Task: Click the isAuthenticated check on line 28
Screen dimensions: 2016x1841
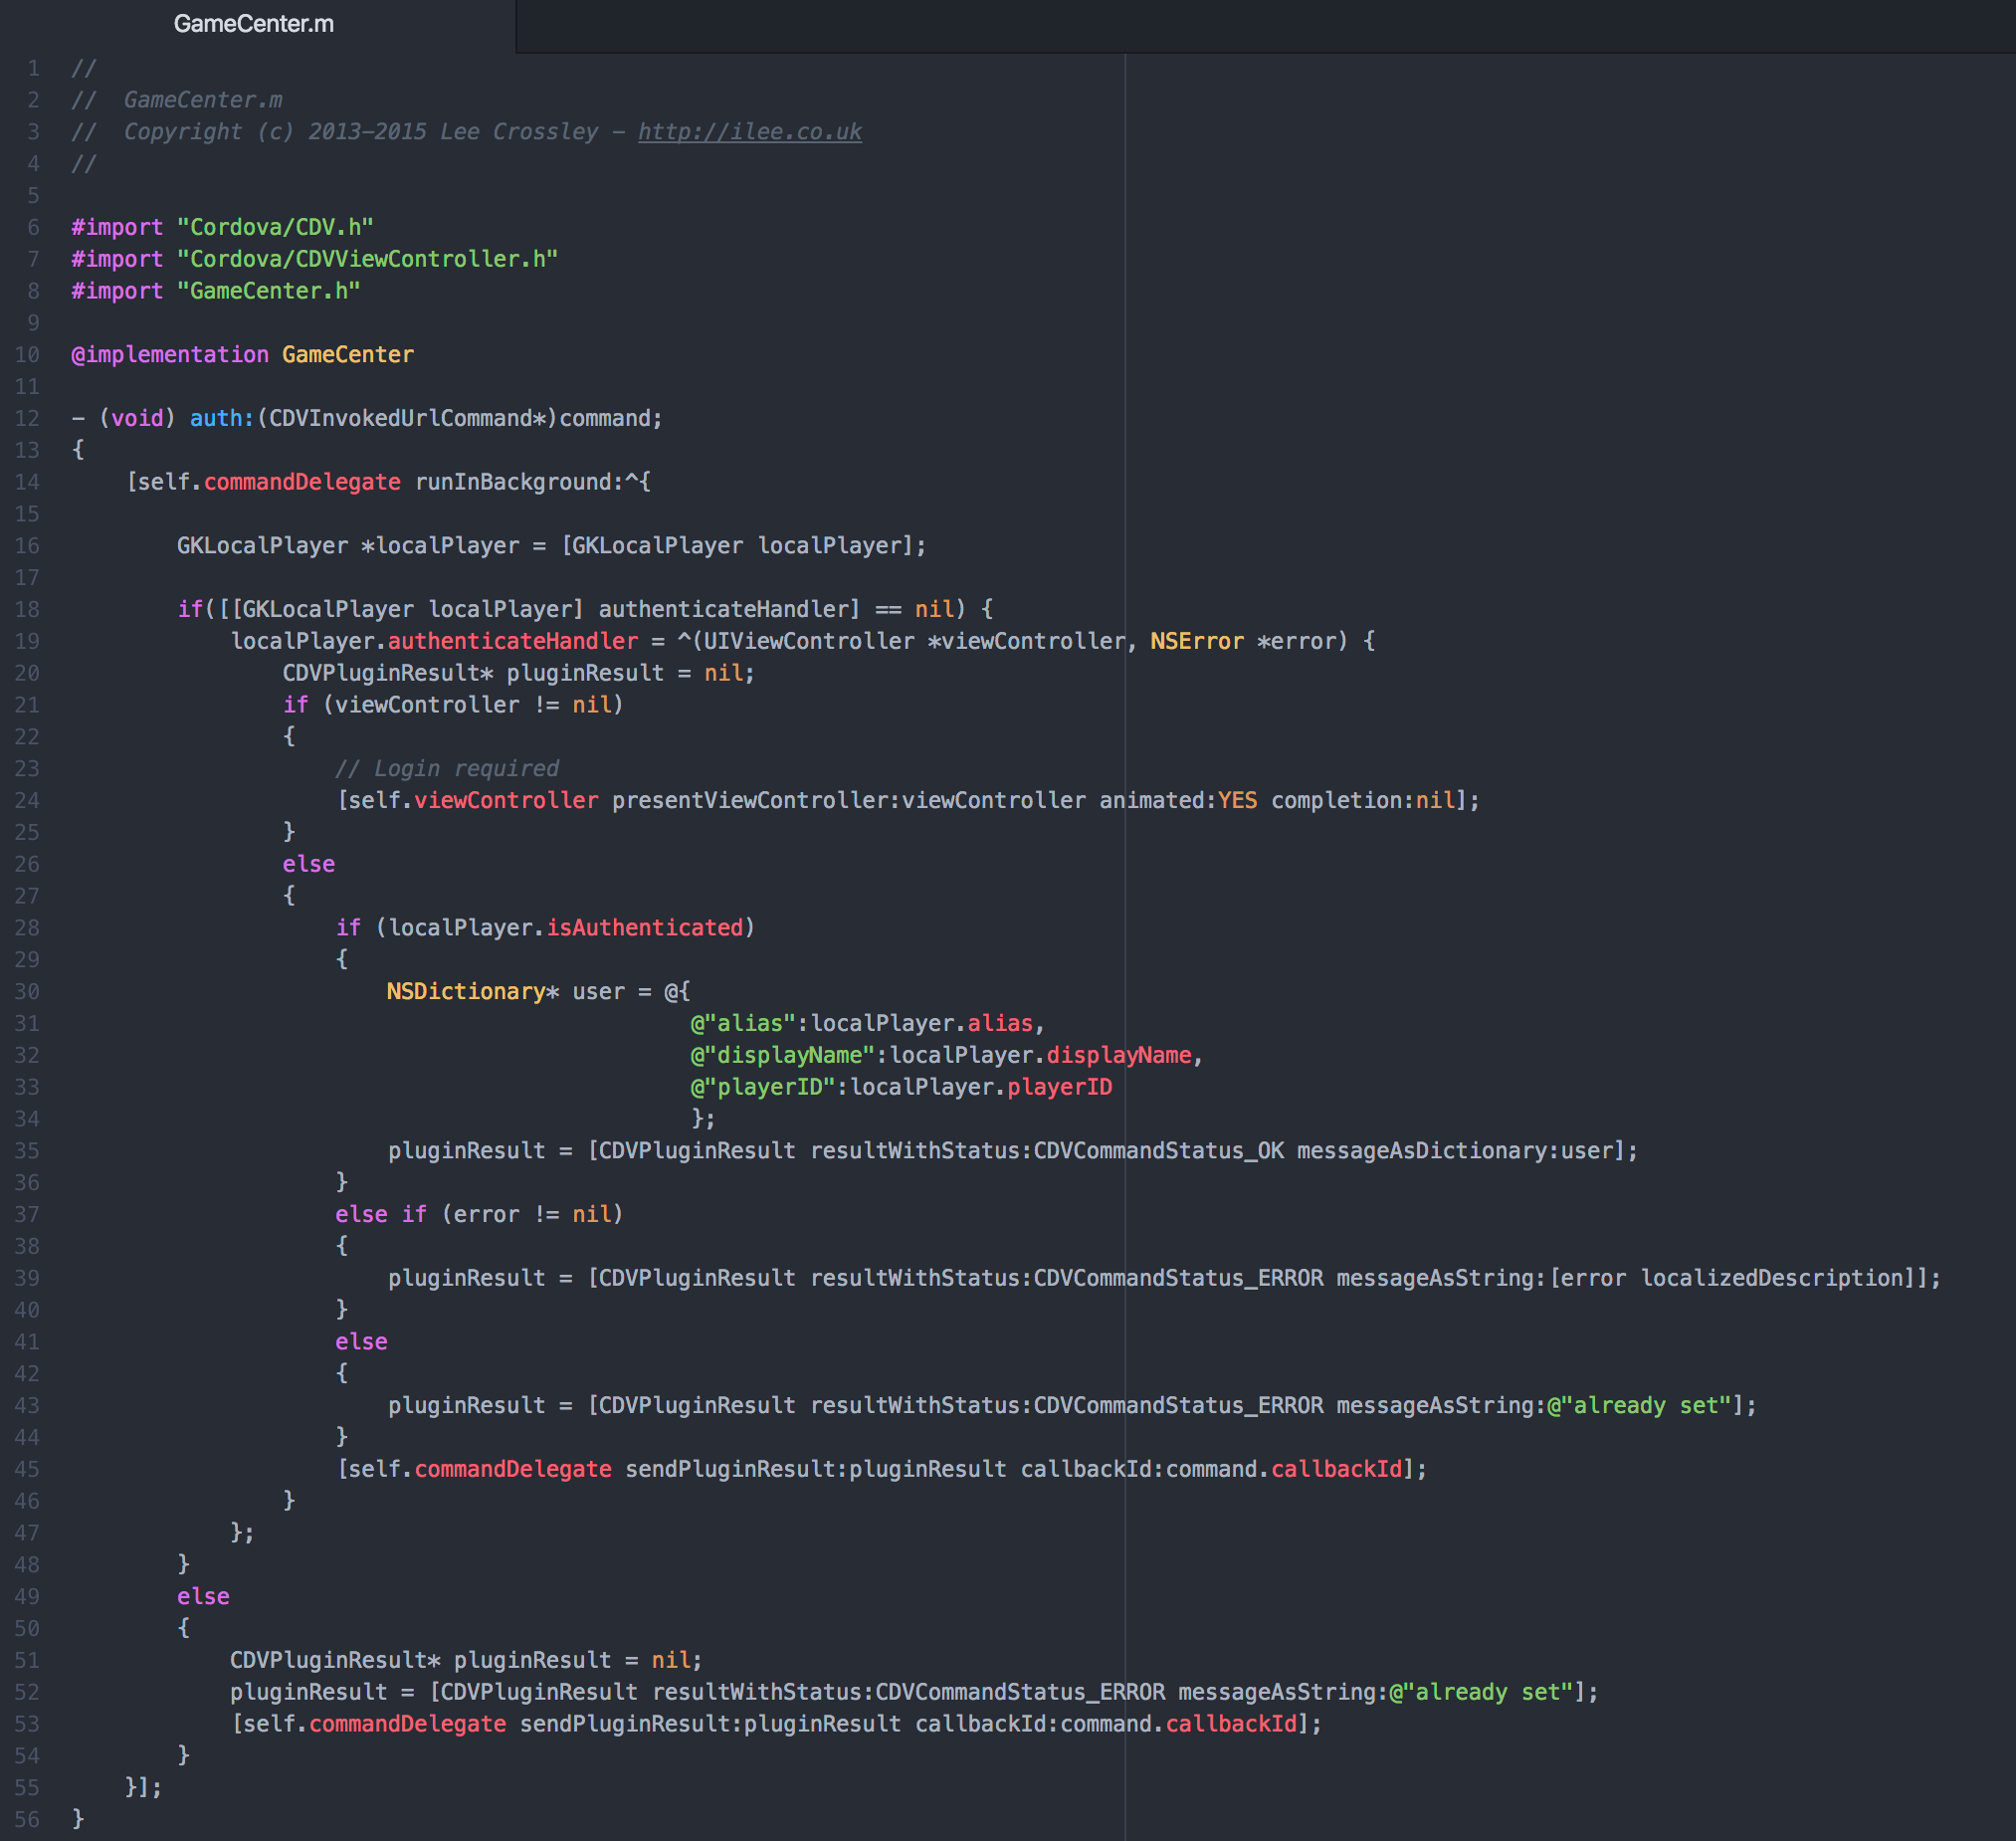Action: [647, 927]
